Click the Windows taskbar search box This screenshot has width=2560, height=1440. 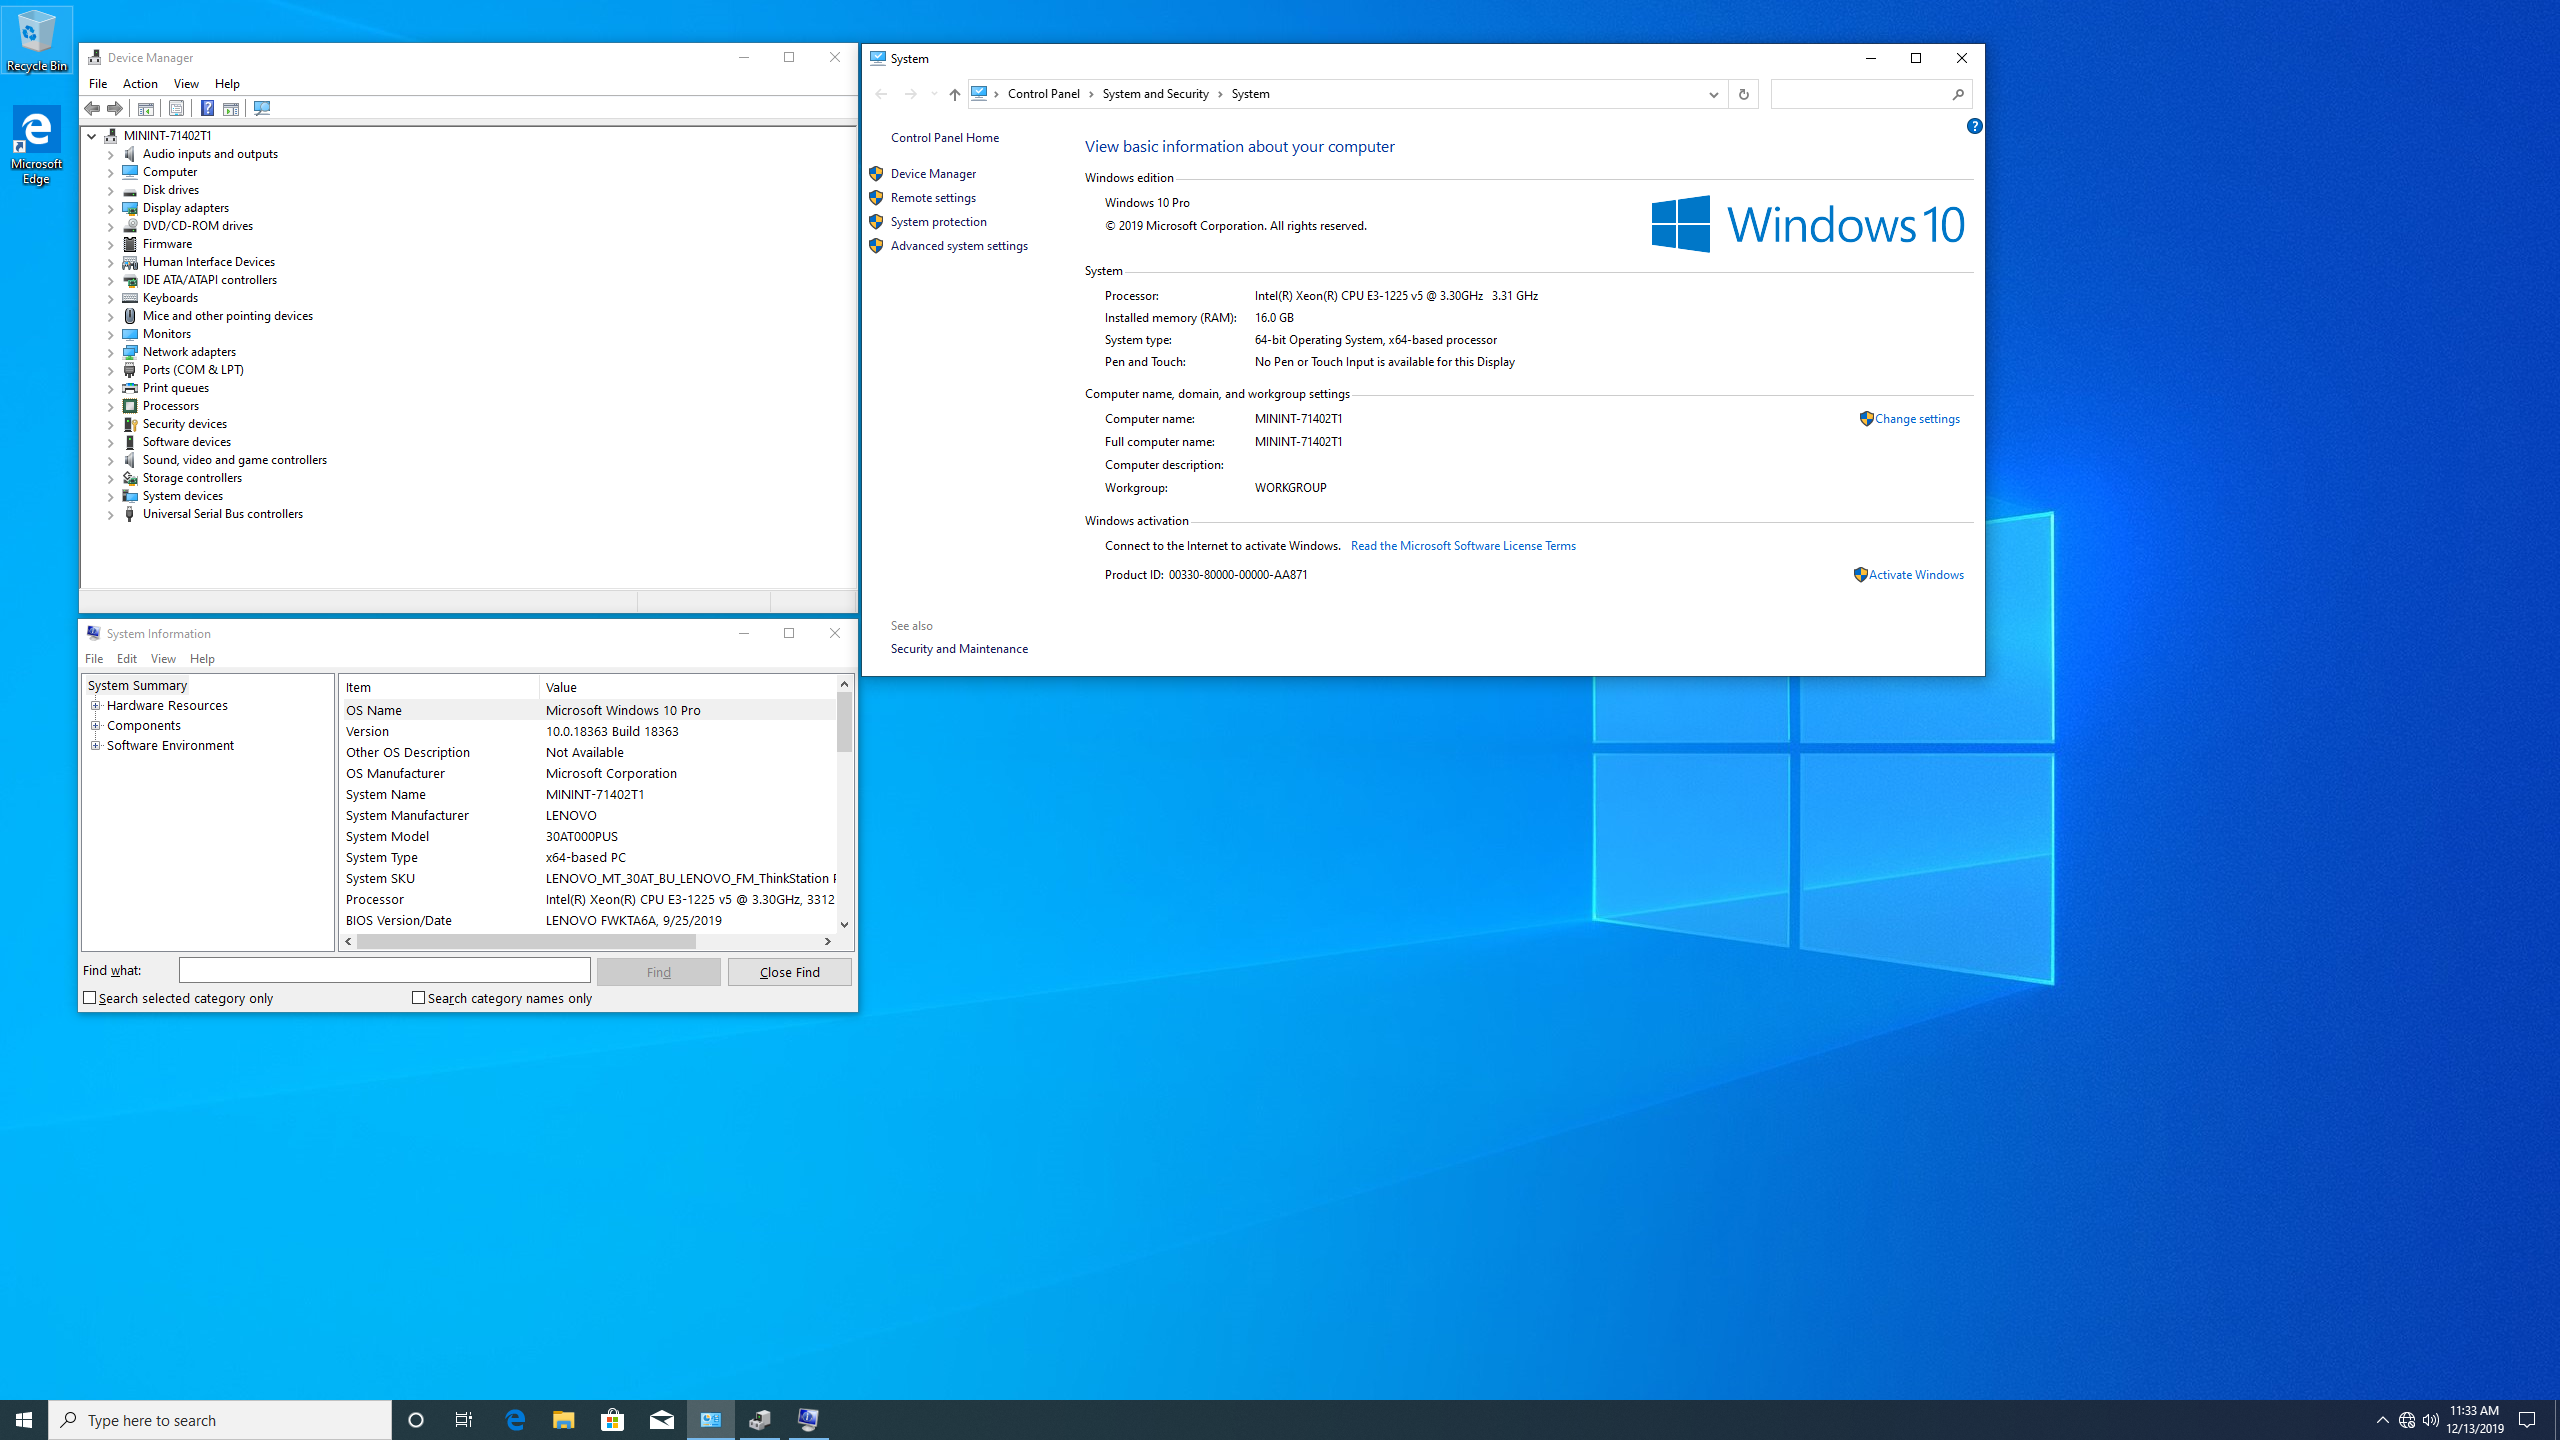tap(220, 1420)
